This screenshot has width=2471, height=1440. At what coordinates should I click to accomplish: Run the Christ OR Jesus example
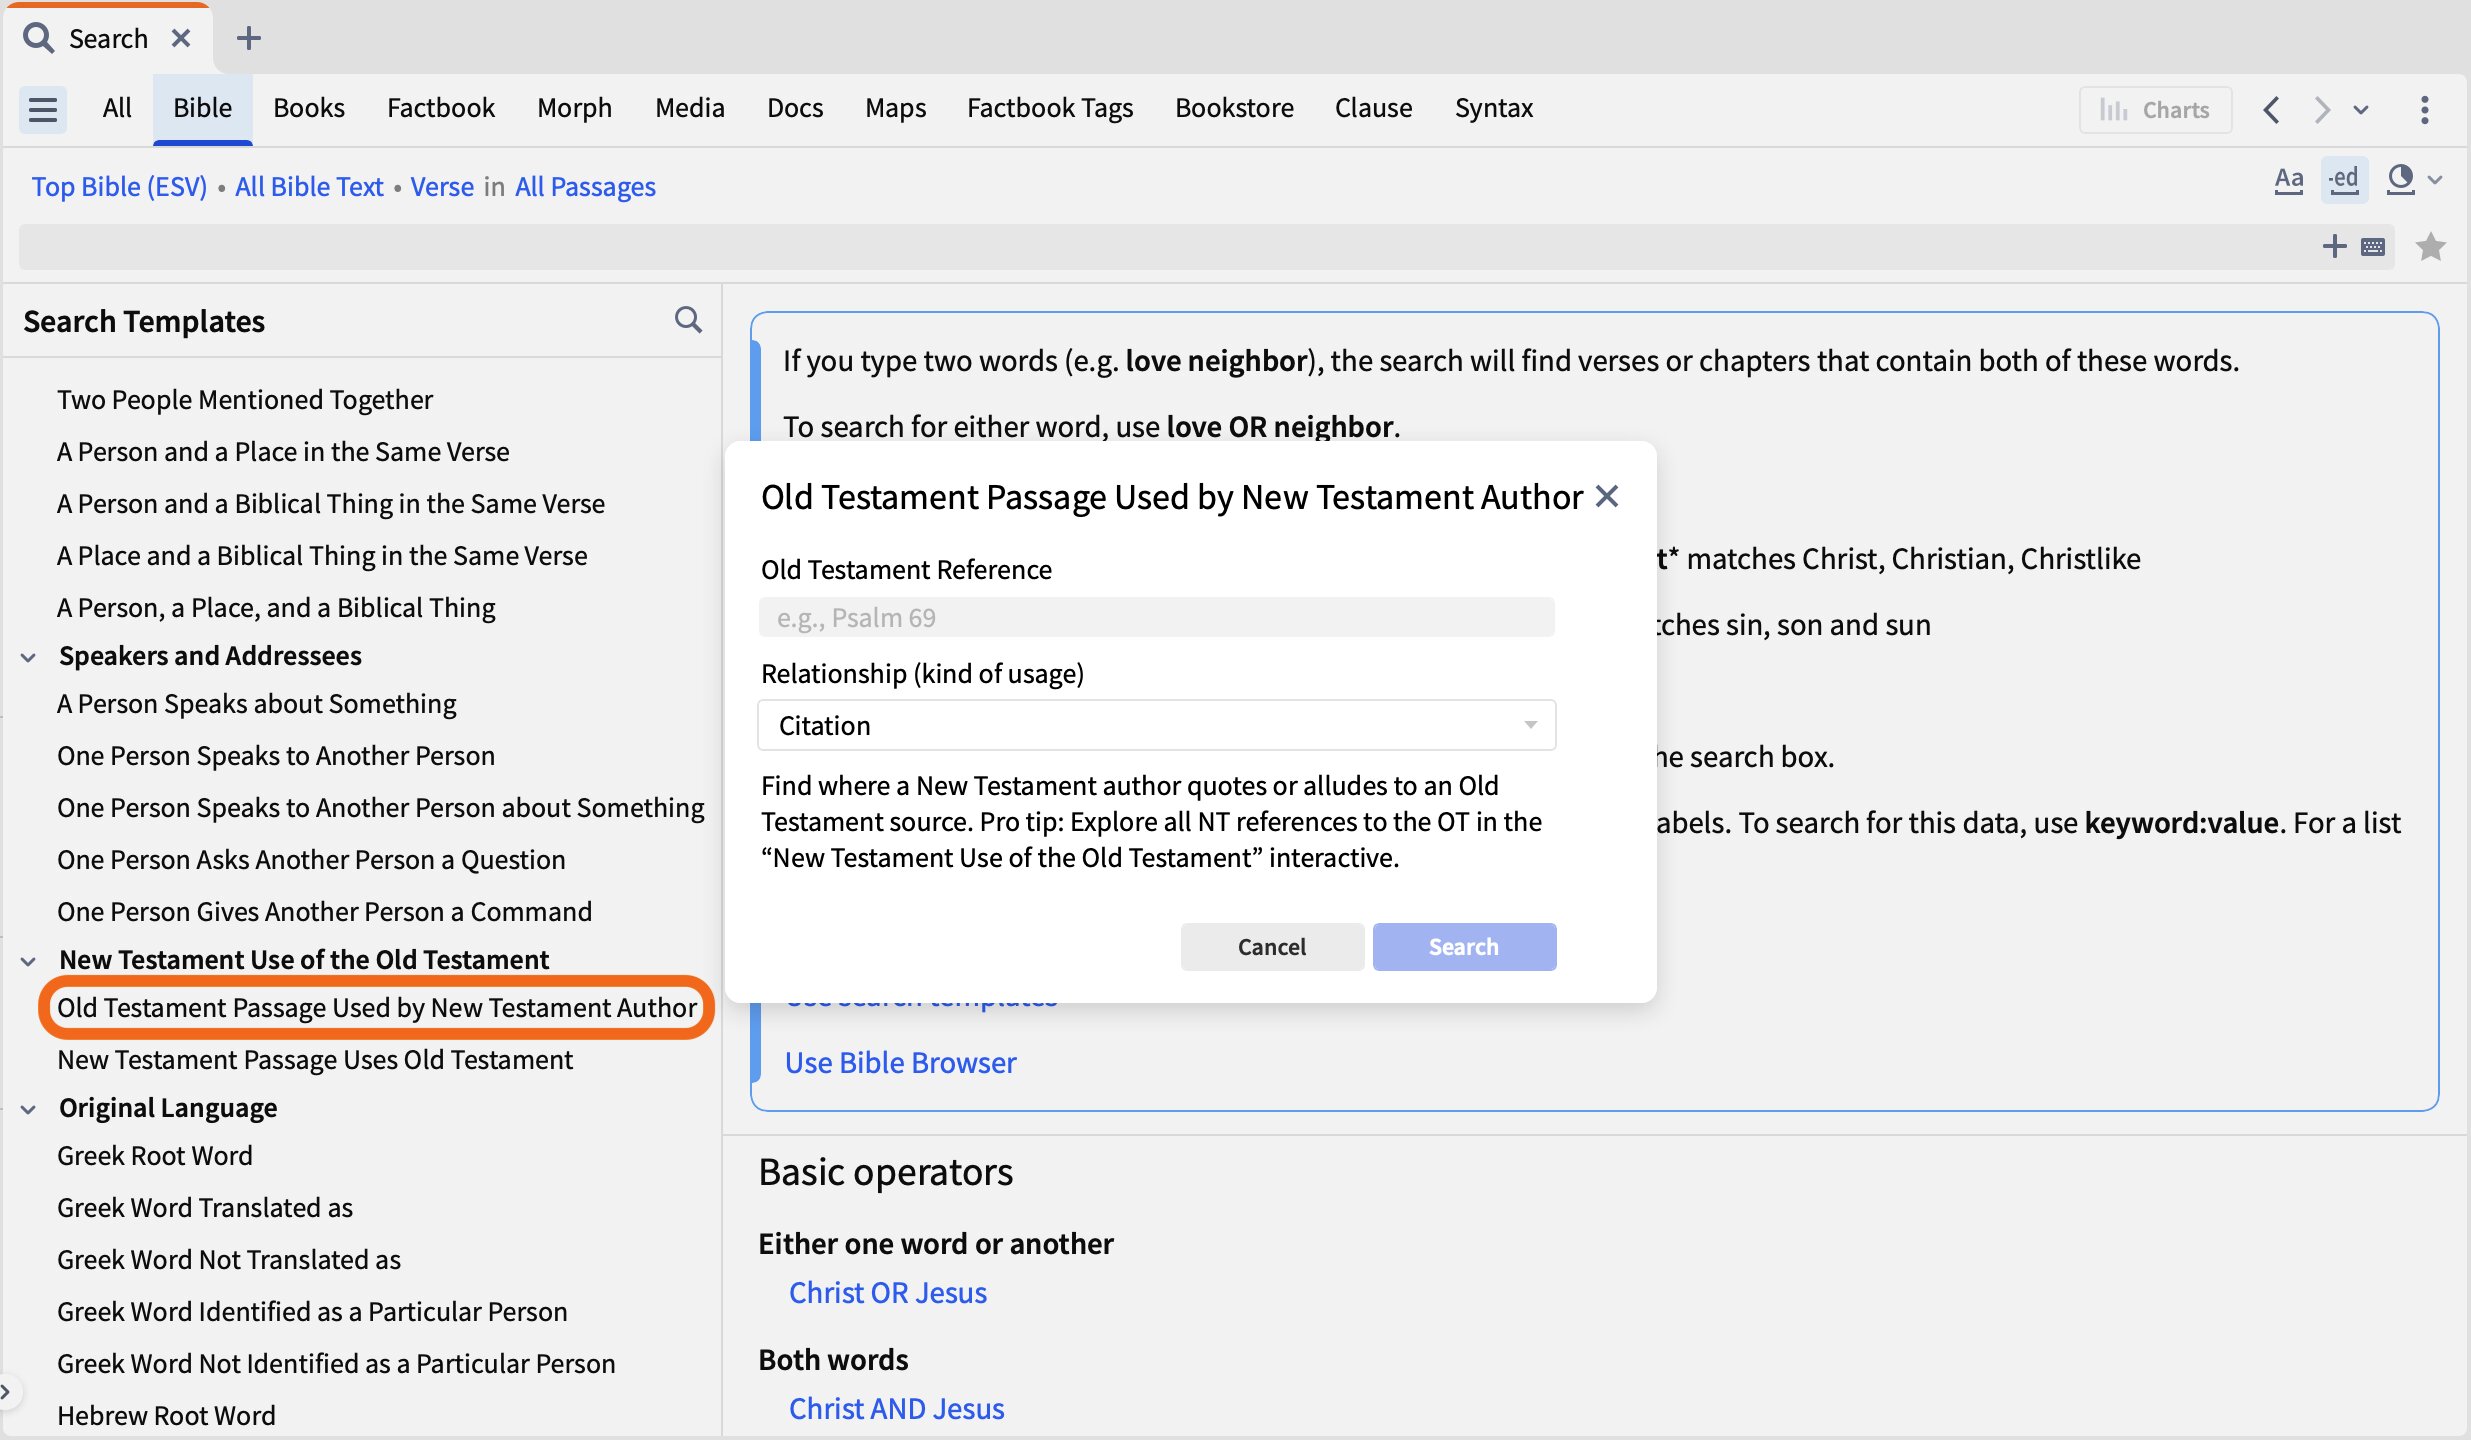pos(888,1292)
